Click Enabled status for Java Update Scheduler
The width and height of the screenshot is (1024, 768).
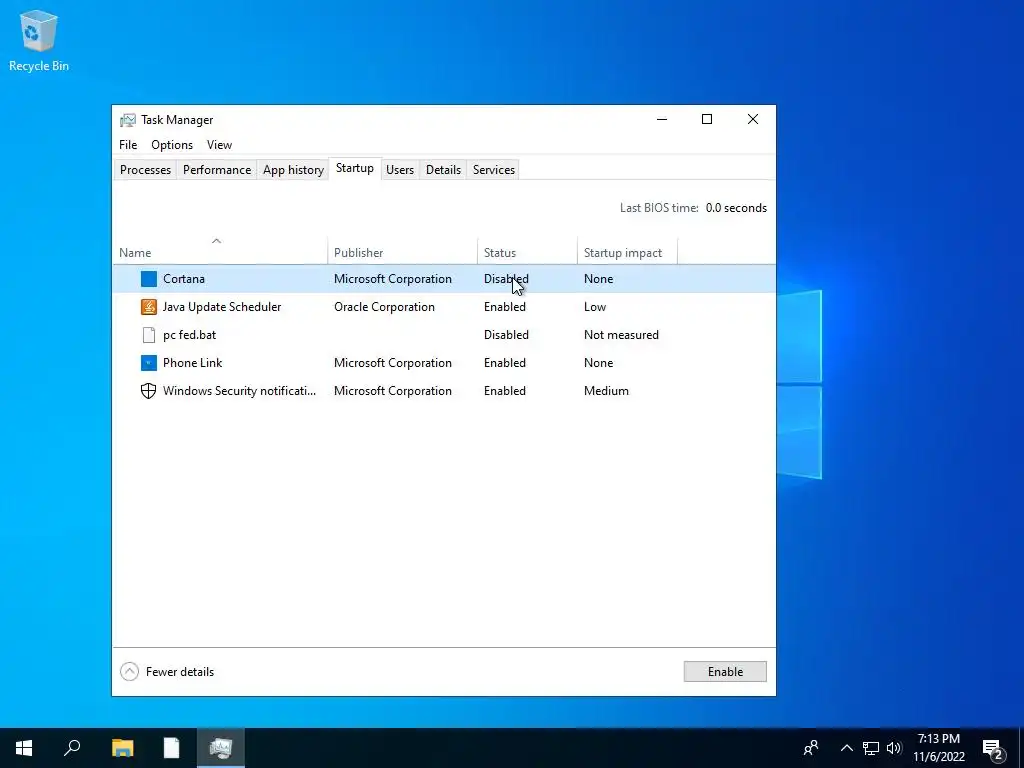click(x=505, y=307)
